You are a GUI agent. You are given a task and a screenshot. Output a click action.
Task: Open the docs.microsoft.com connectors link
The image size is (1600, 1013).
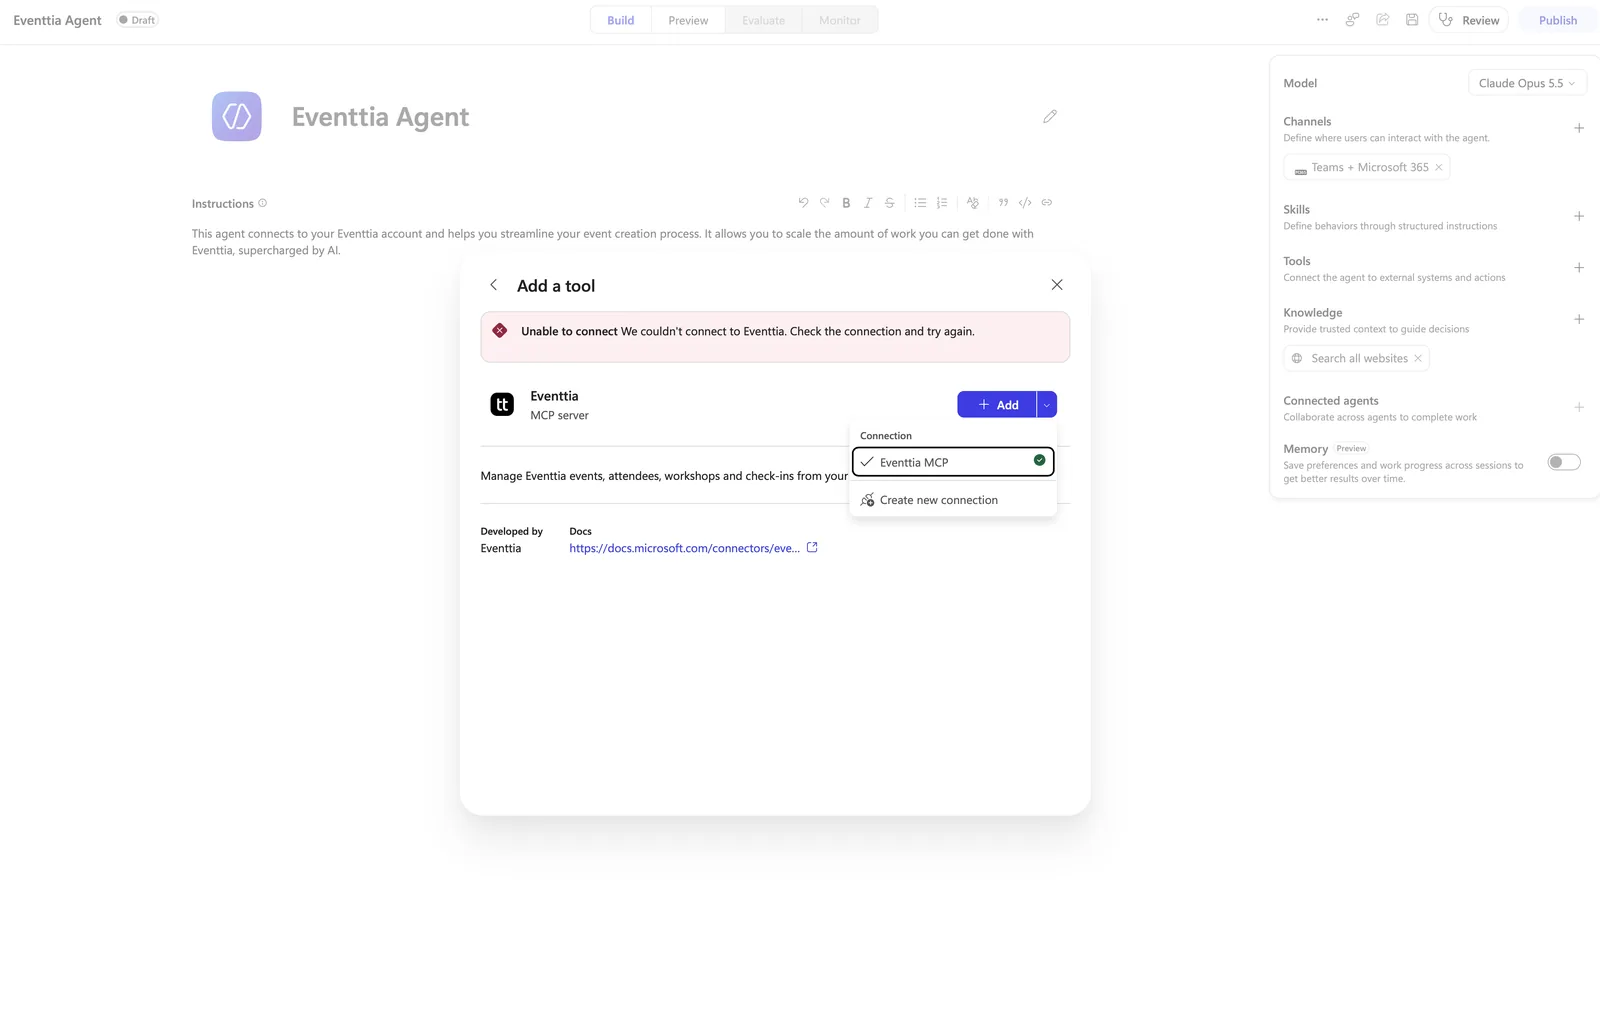pyautogui.click(x=684, y=548)
